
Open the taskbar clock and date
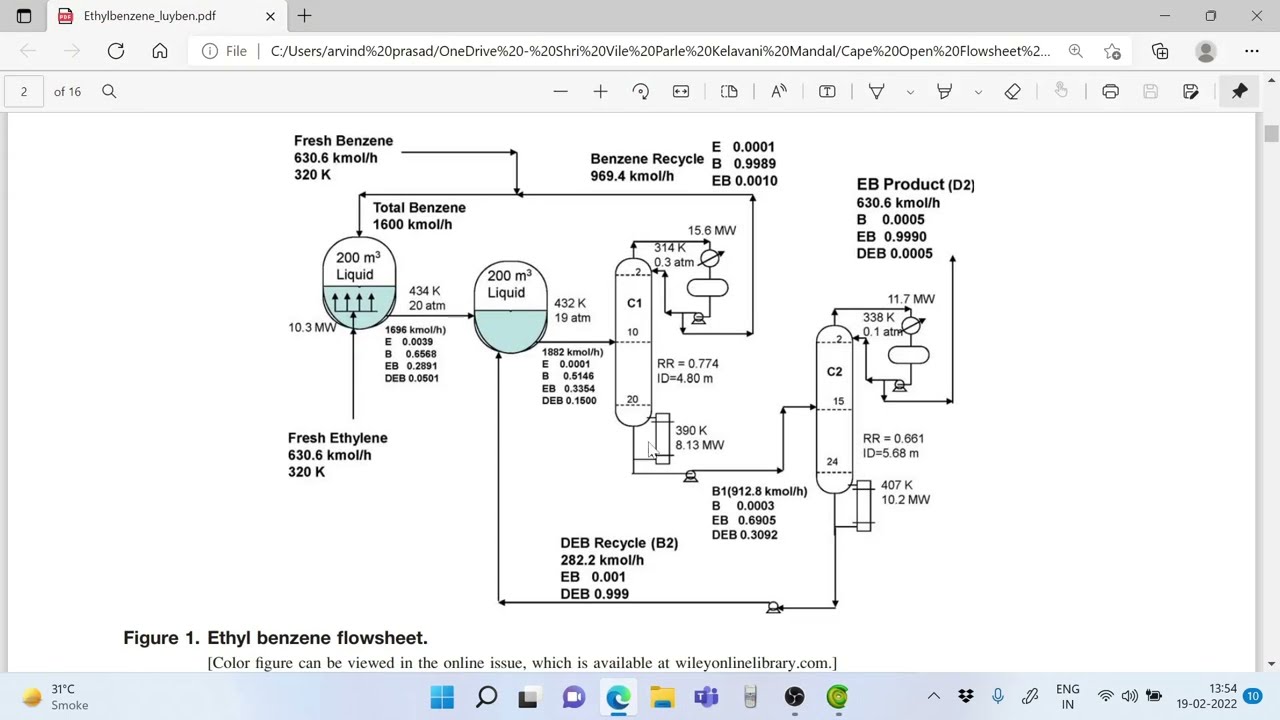click(x=1208, y=697)
